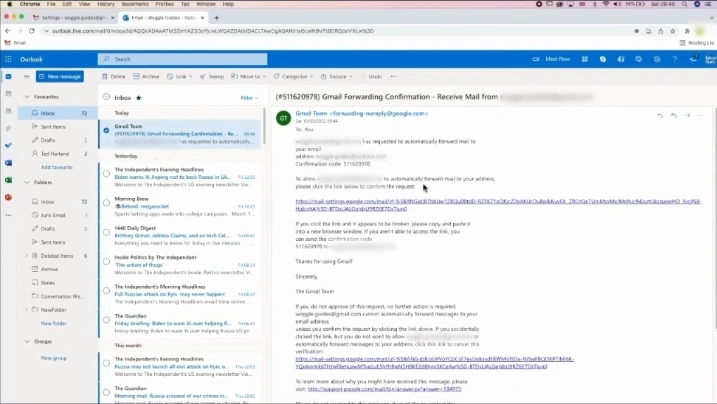The width and height of the screenshot is (717, 404).
Task: Open the Chrome menu in menu bar
Action: point(30,4)
